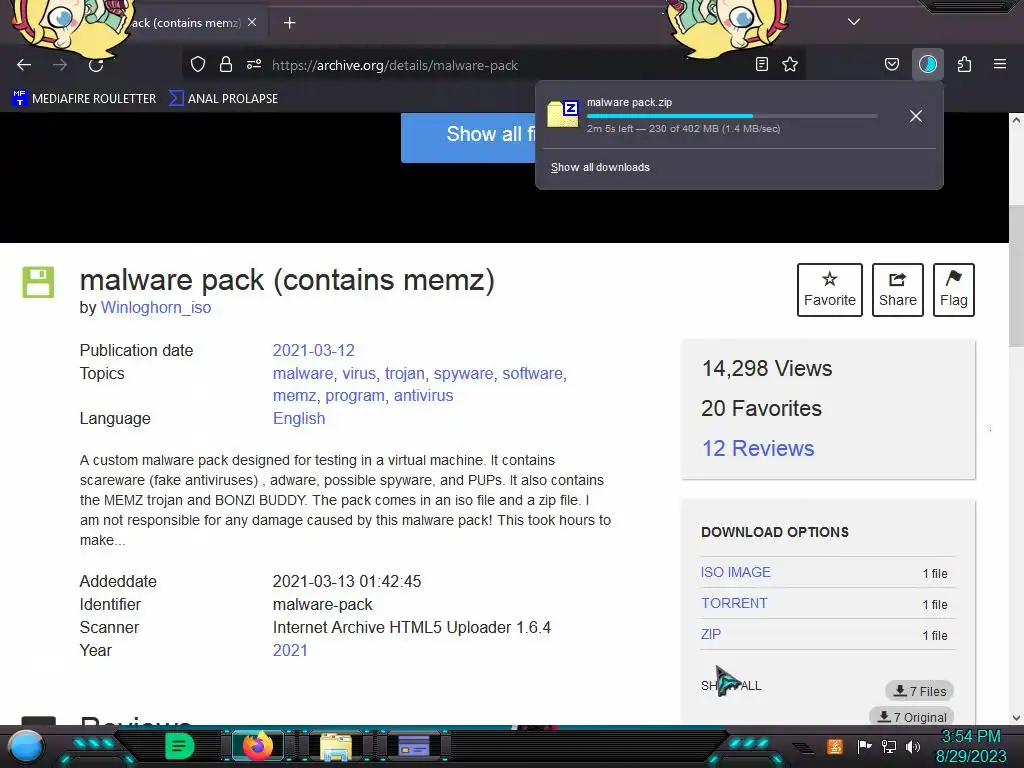Download the TORRENT option
The image size is (1024, 768).
[x=734, y=603]
